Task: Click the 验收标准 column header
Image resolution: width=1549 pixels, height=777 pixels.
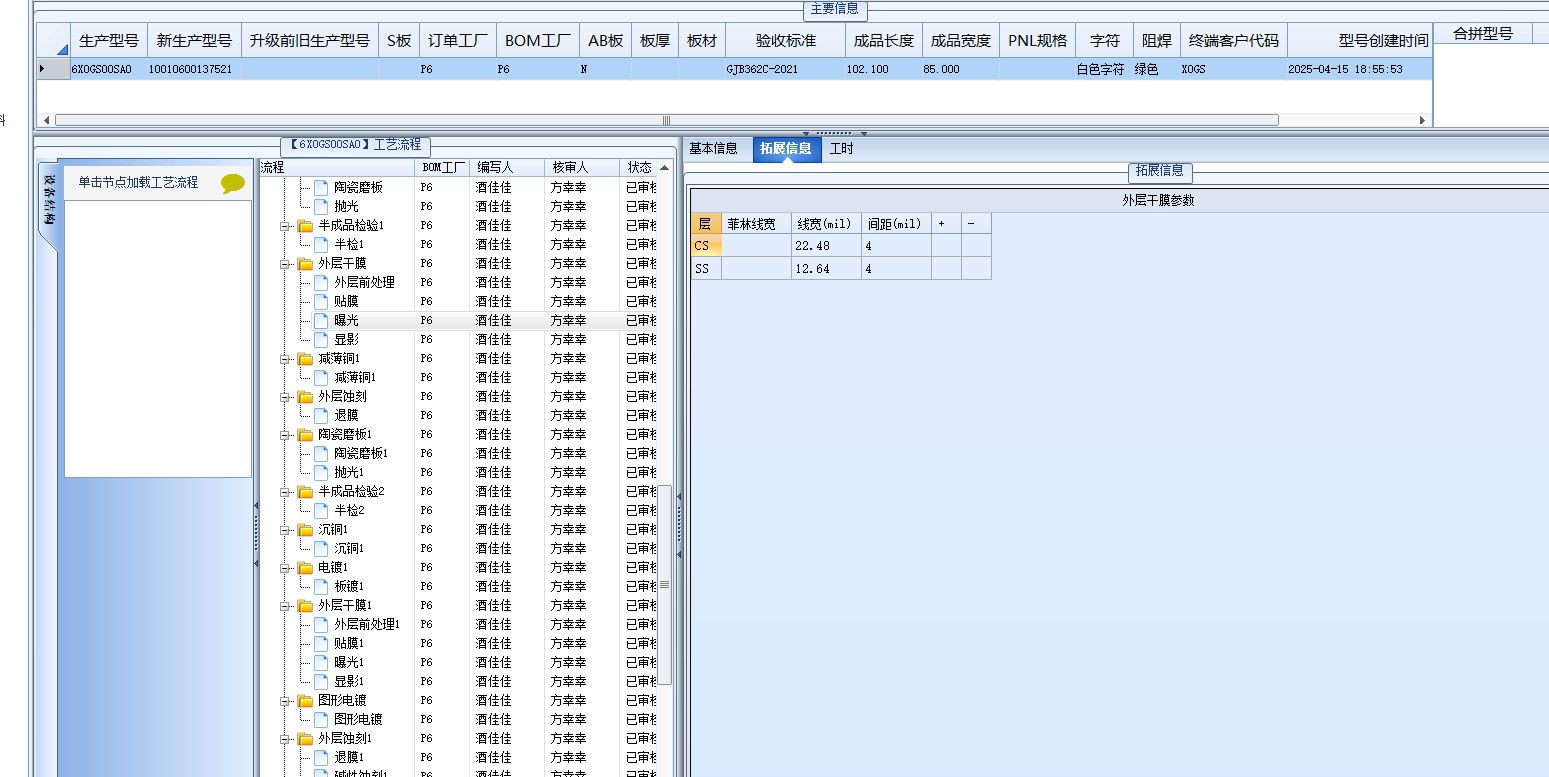Action: (x=786, y=41)
